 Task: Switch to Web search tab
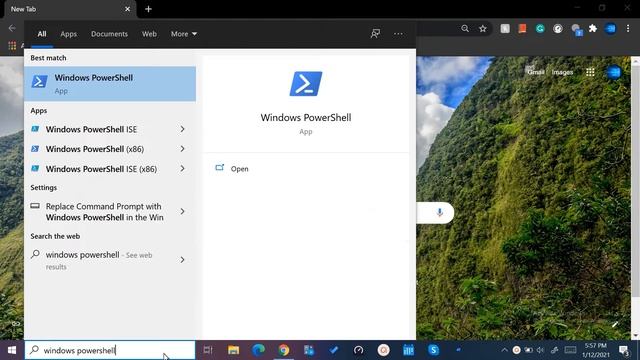149,34
